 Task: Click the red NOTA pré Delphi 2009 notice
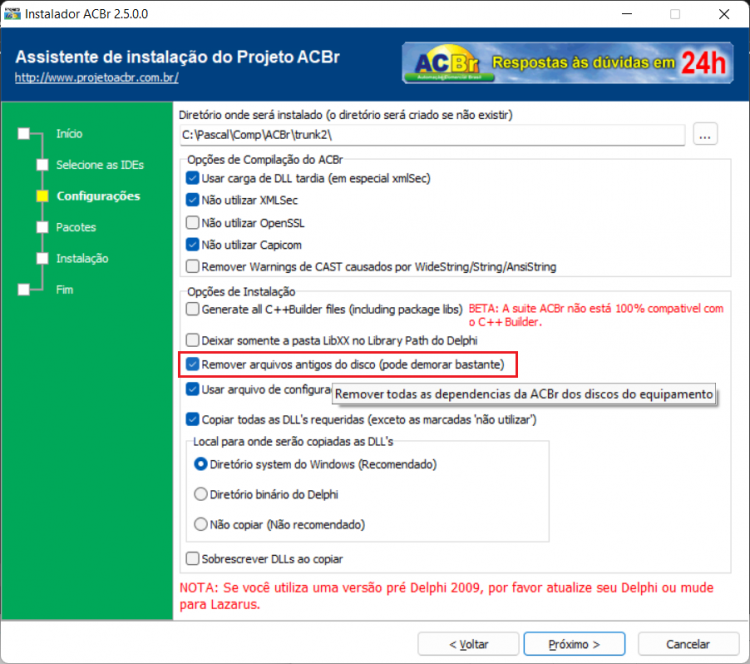446,596
